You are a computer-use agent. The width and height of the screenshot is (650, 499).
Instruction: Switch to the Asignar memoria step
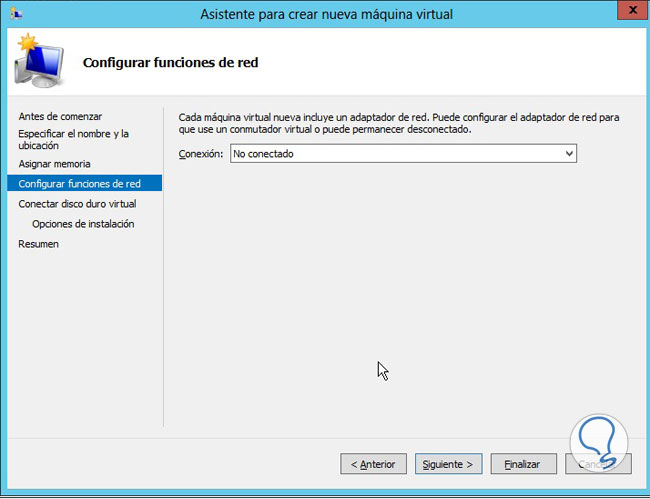(x=54, y=163)
